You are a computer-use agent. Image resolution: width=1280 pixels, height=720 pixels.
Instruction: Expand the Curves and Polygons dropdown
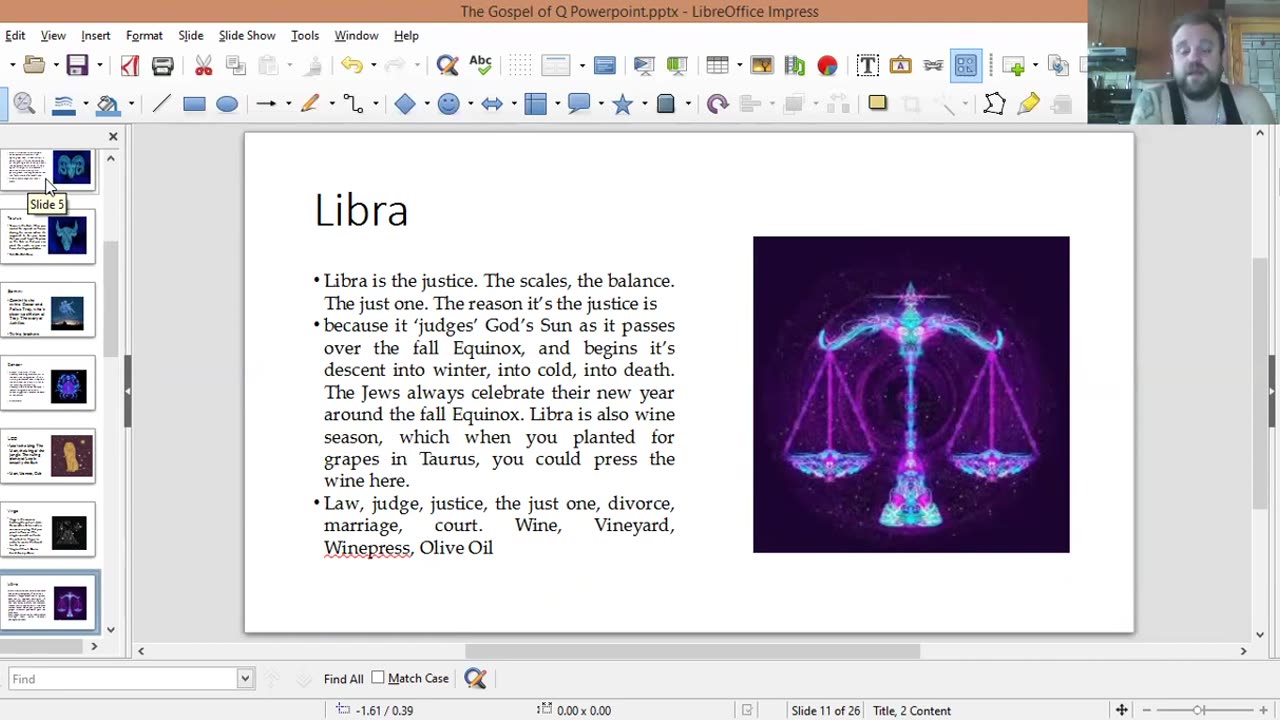click(330, 104)
